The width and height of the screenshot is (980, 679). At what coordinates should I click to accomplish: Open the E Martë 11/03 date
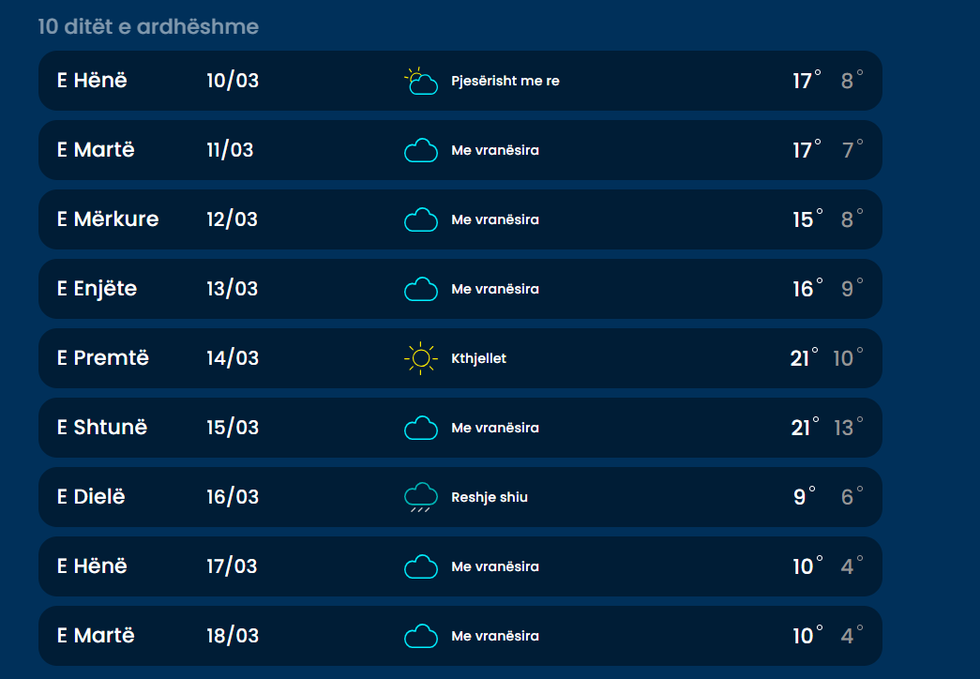tap(230, 150)
